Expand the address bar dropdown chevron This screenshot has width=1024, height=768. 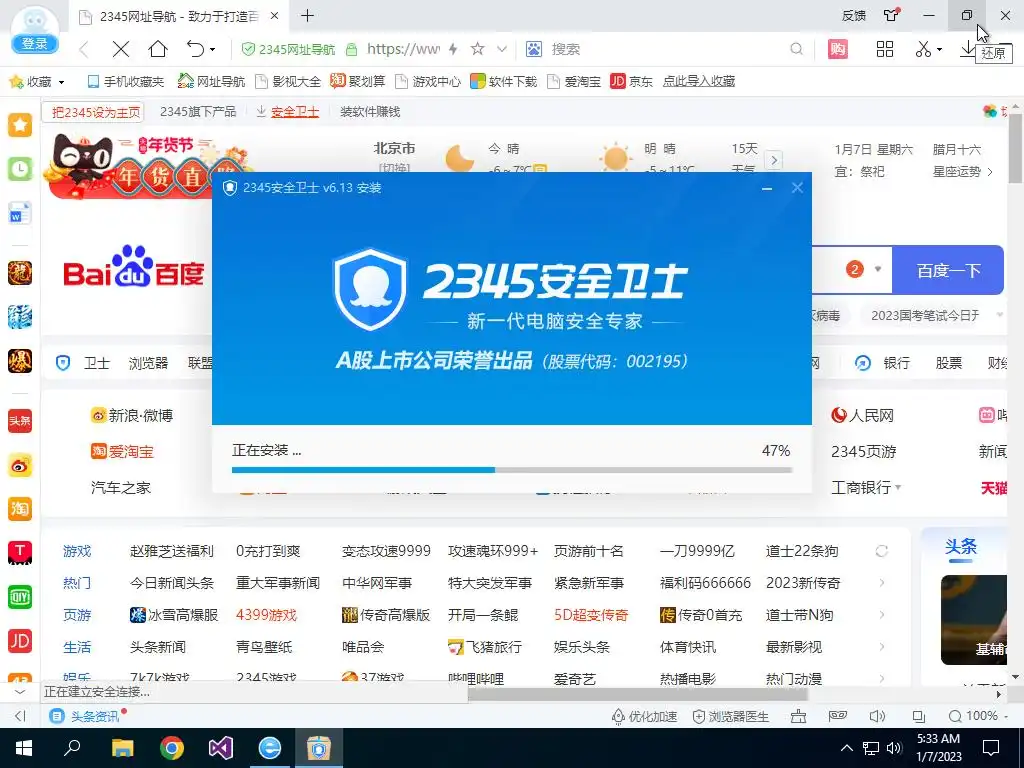[x=502, y=49]
